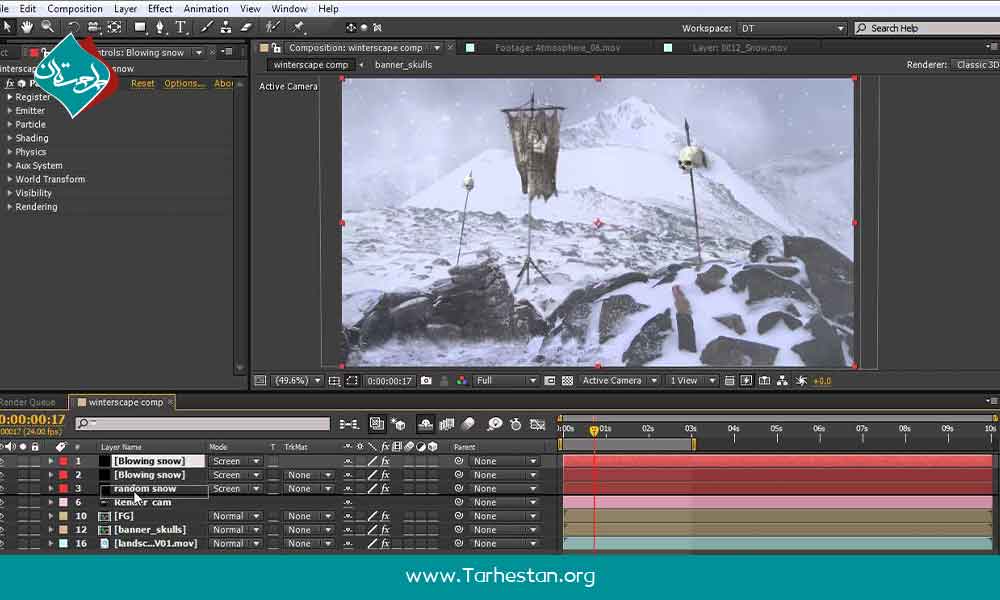Select the Horizontal Type tool

pos(181,27)
